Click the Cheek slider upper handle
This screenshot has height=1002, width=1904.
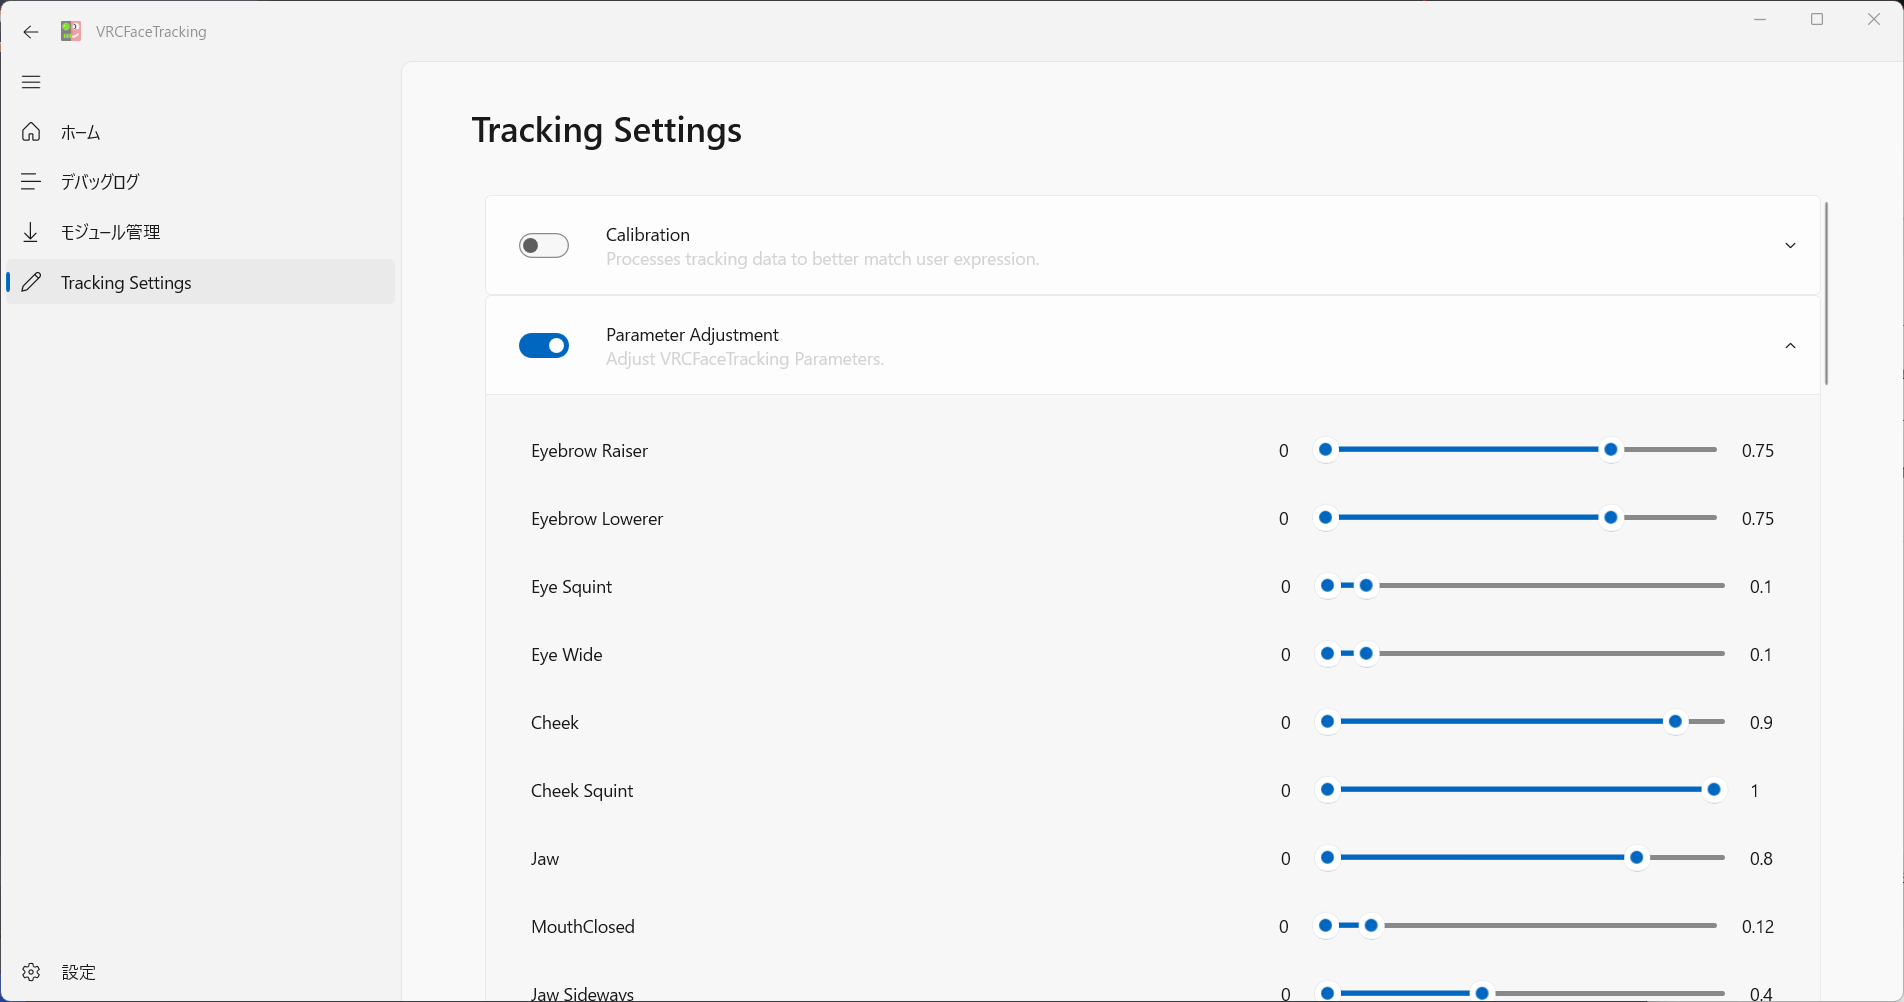click(x=1675, y=722)
